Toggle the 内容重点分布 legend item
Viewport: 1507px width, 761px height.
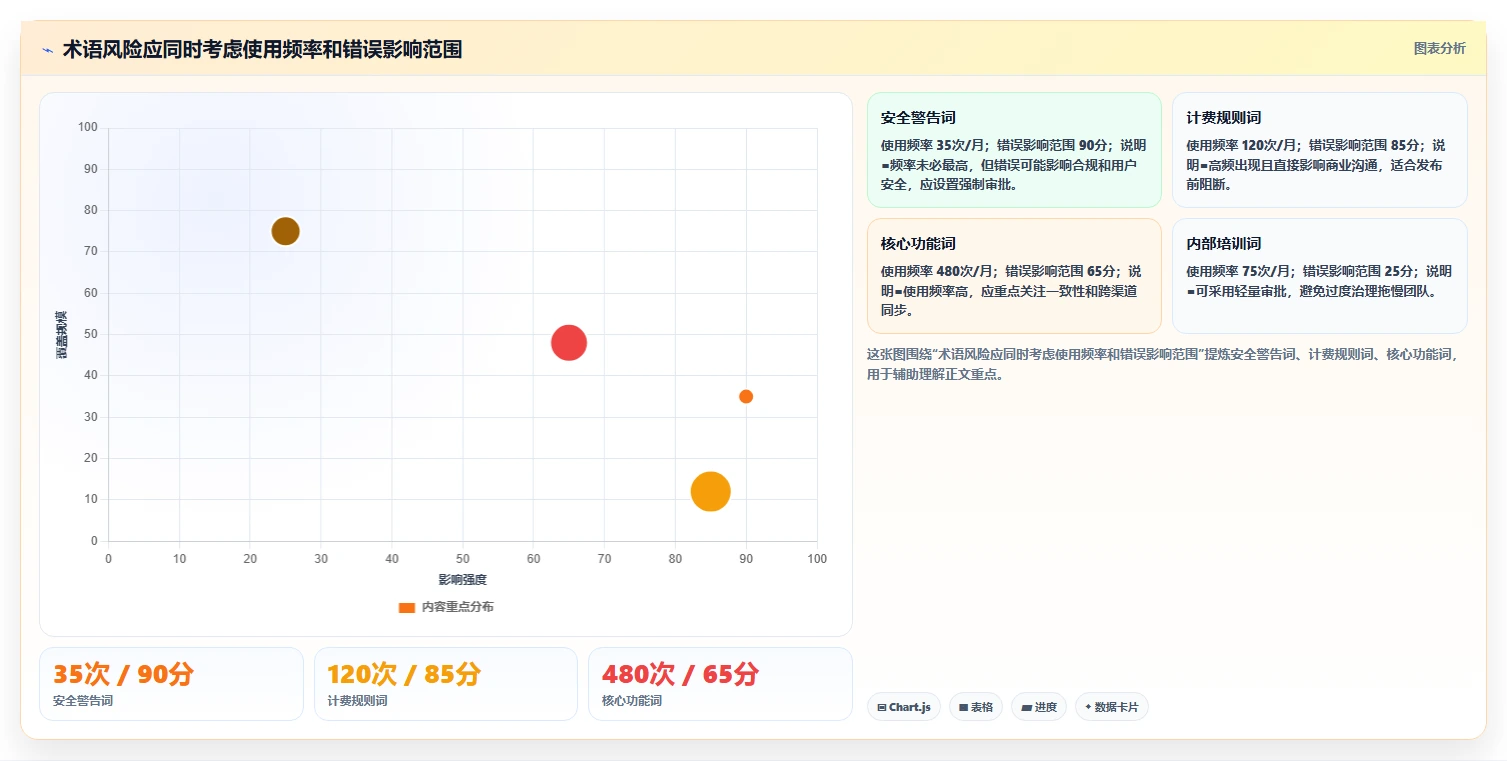point(445,607)
